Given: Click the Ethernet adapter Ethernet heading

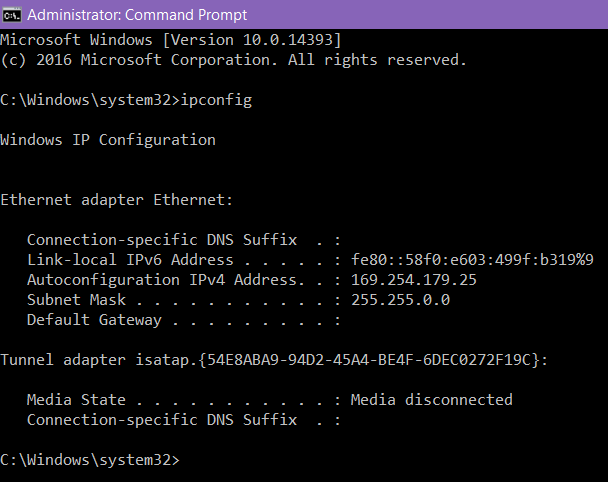Looking at the screenshot, I should pos(116,200).
